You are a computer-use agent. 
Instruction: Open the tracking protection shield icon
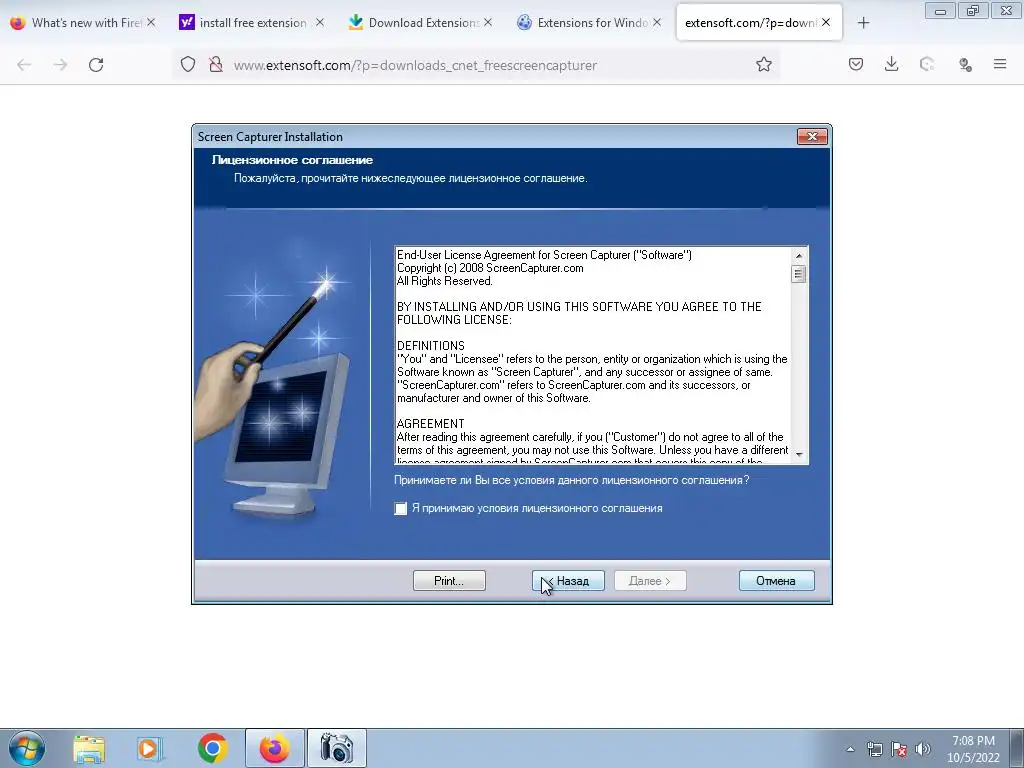[188, 65]
